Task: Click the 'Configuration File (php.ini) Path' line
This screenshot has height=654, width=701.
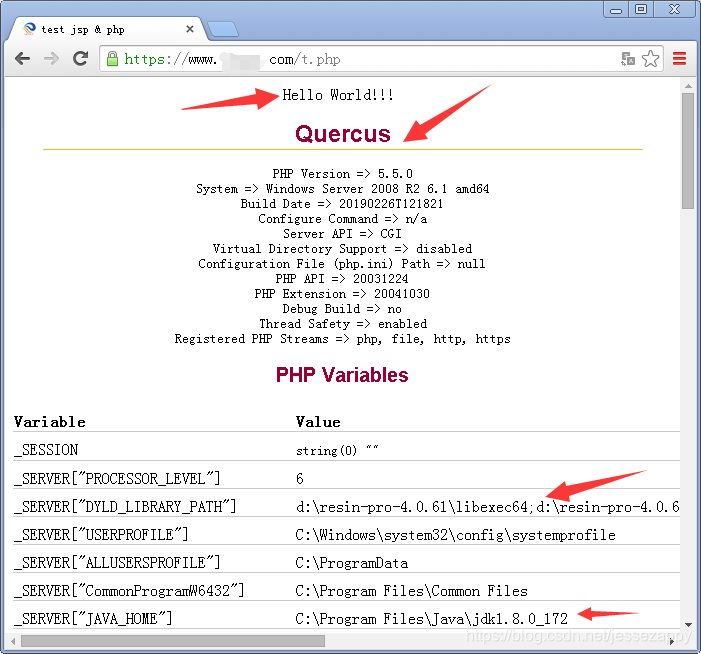Action: [x=342, y=264]
